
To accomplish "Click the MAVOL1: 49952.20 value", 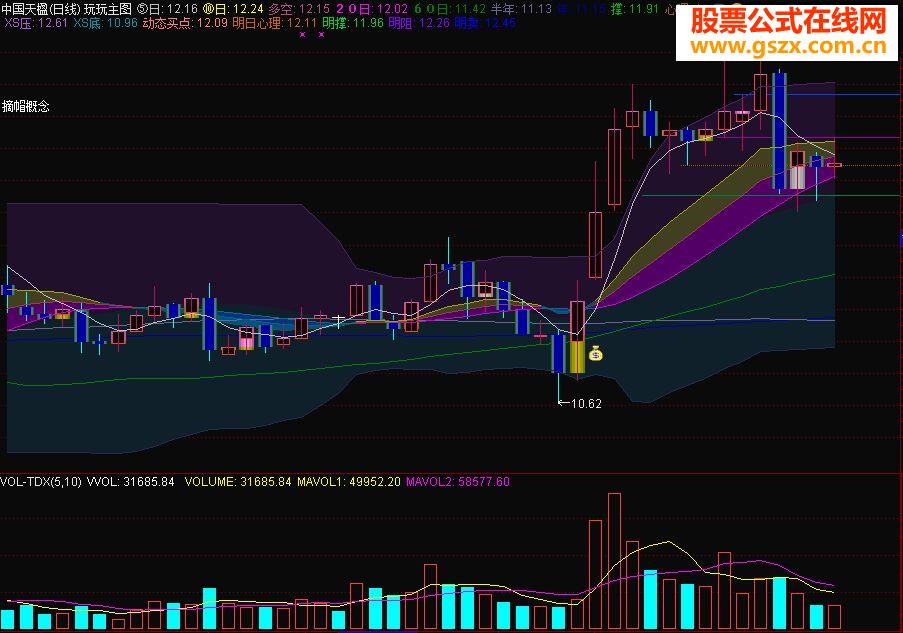I will (348, 482).
